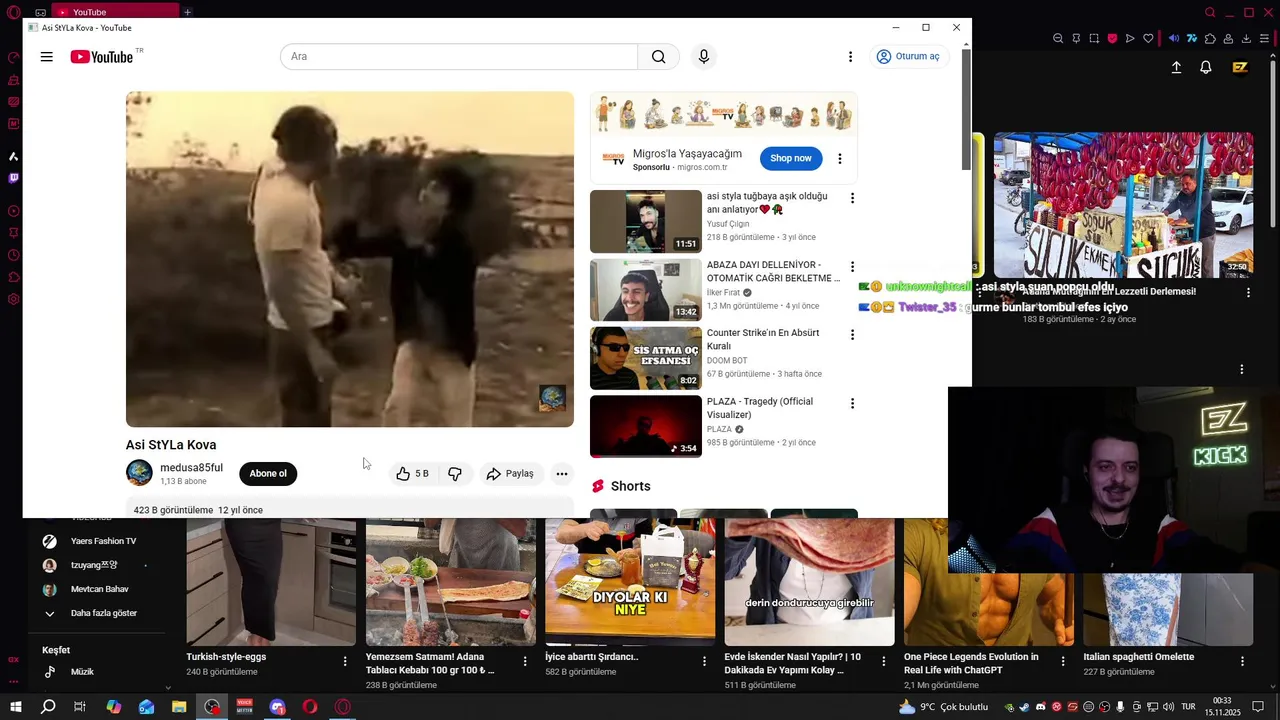Screen dimensions: 1280x720
Task: Open File Explorer from taskbar
Action: [x=179, y=707]
